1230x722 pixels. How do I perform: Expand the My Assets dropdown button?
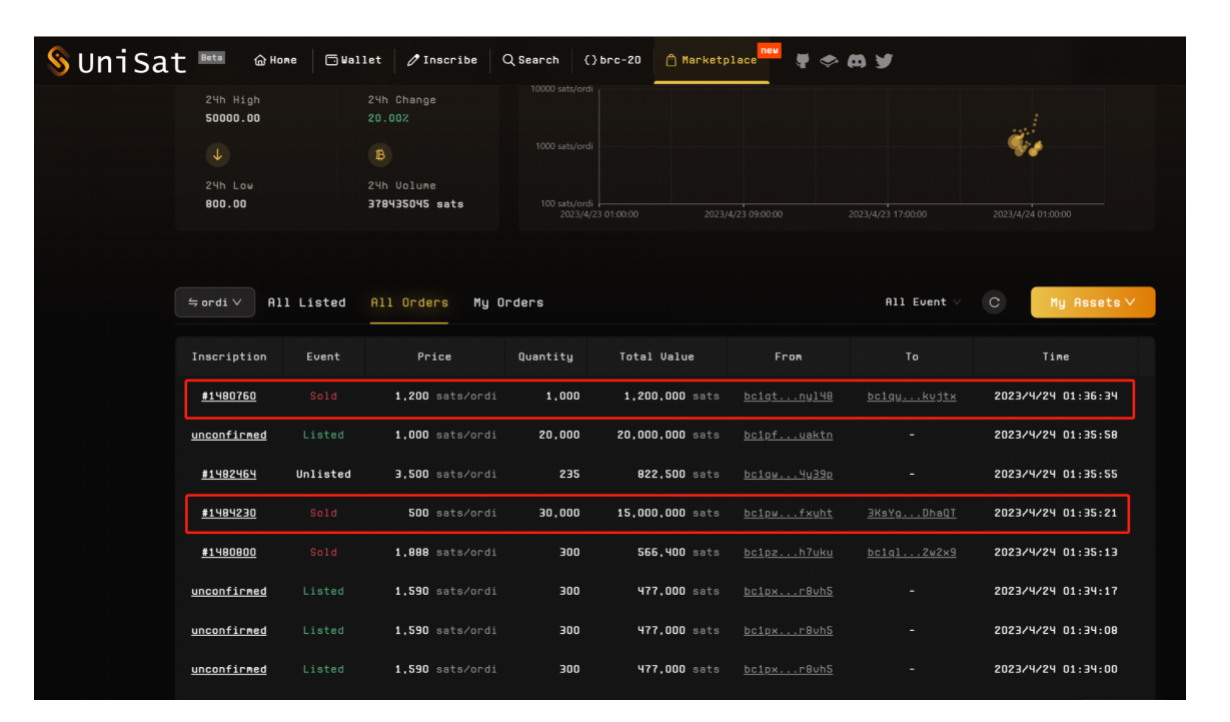1093,303
